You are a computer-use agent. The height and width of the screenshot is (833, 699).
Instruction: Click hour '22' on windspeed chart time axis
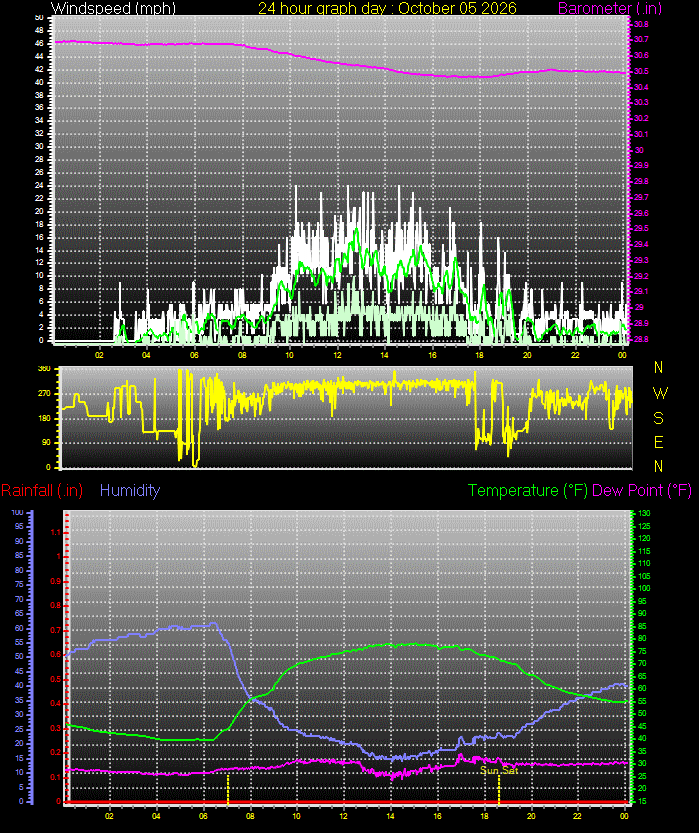click(x=575, y=355)
